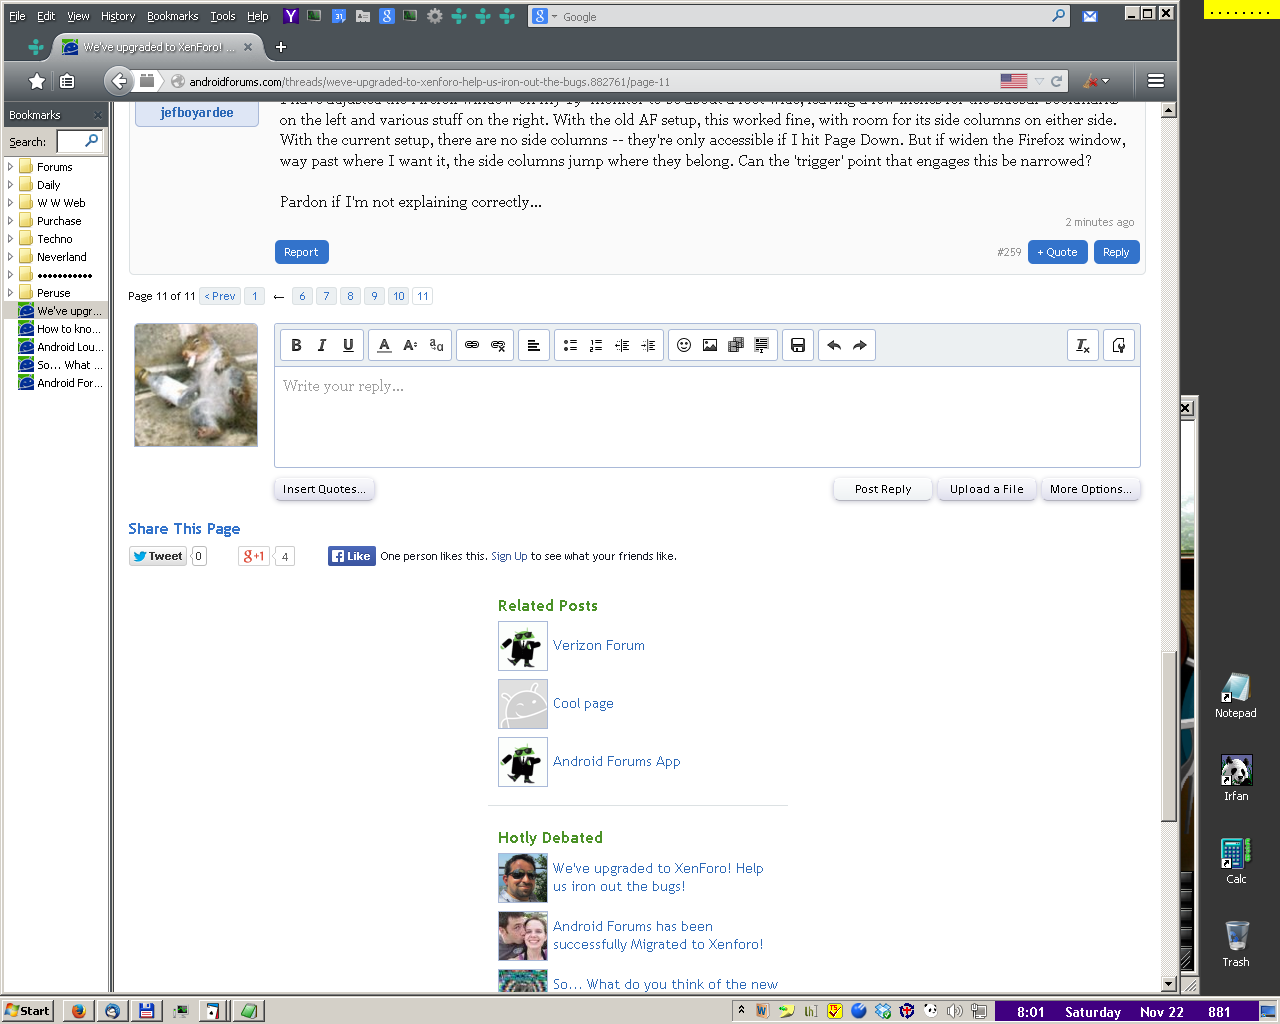Click the insert link icon
This screenshot has width=1280, height=1024.
click(x=472, y=345)
